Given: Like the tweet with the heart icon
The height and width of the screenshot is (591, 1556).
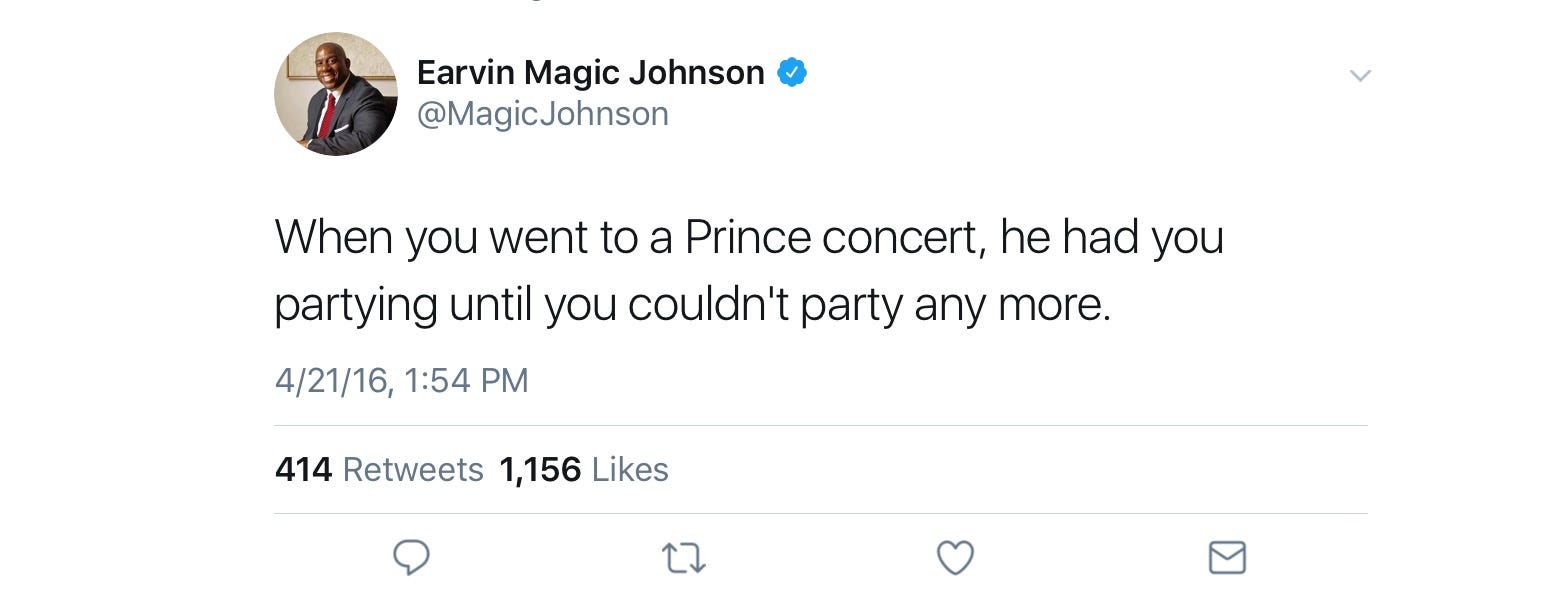Looking at the screenshot, I should pos(955,558).
